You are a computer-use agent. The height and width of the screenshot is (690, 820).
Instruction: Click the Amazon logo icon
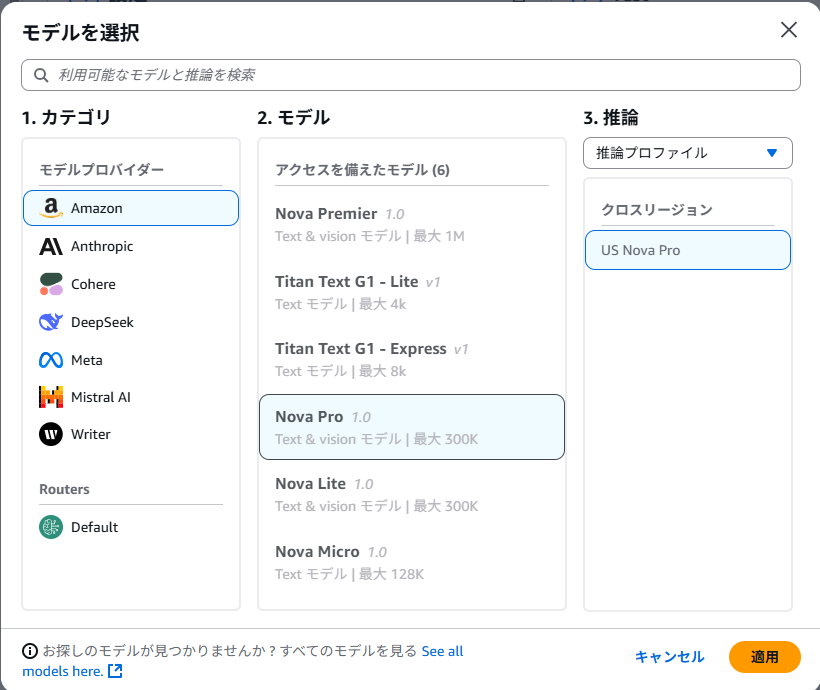51,208
